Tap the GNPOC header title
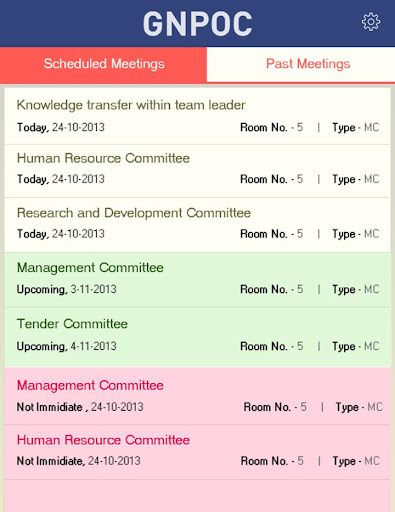395x512 pixels. click(197, 23)
